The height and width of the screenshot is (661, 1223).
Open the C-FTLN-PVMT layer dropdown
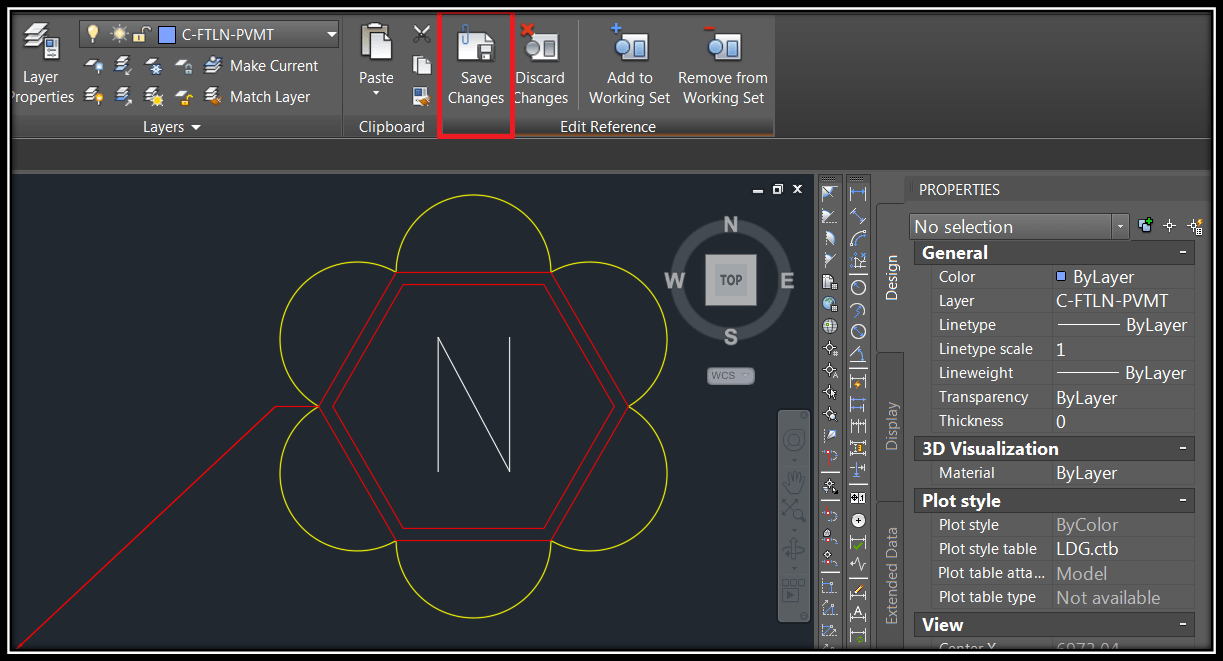pos(332,35)
